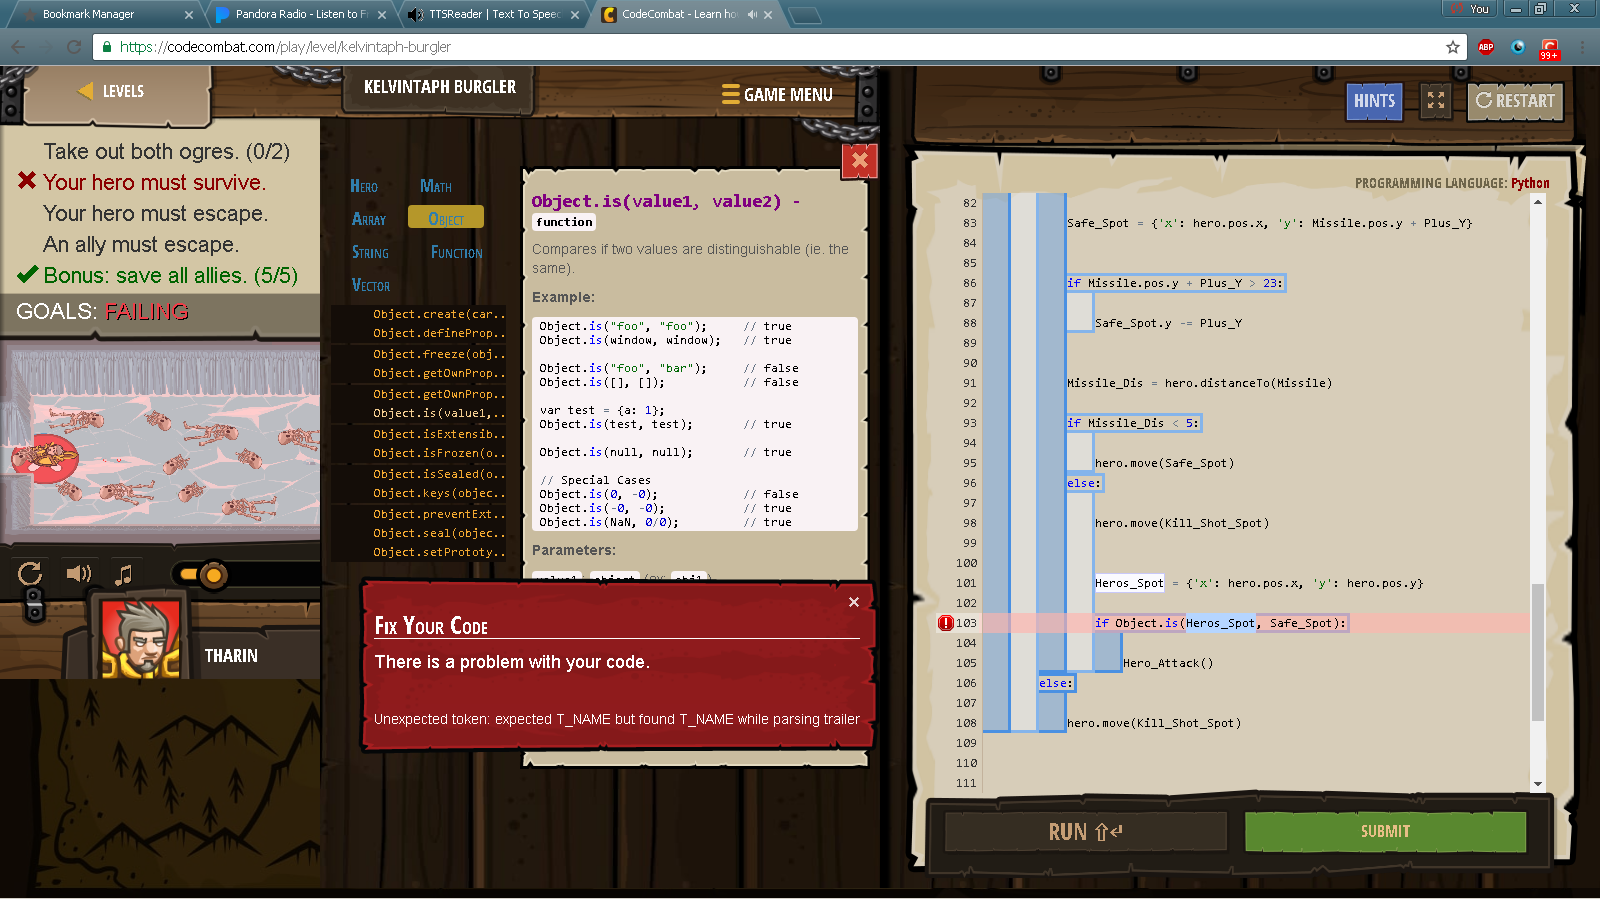
Task: Open the Game Menu
Action: click(778, 94)
